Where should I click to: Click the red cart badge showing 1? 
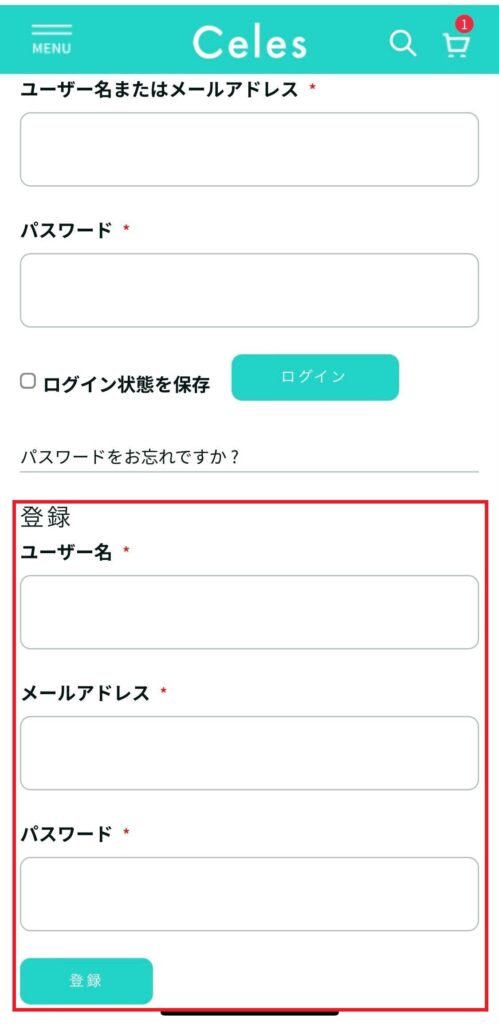tap(464, 25)
